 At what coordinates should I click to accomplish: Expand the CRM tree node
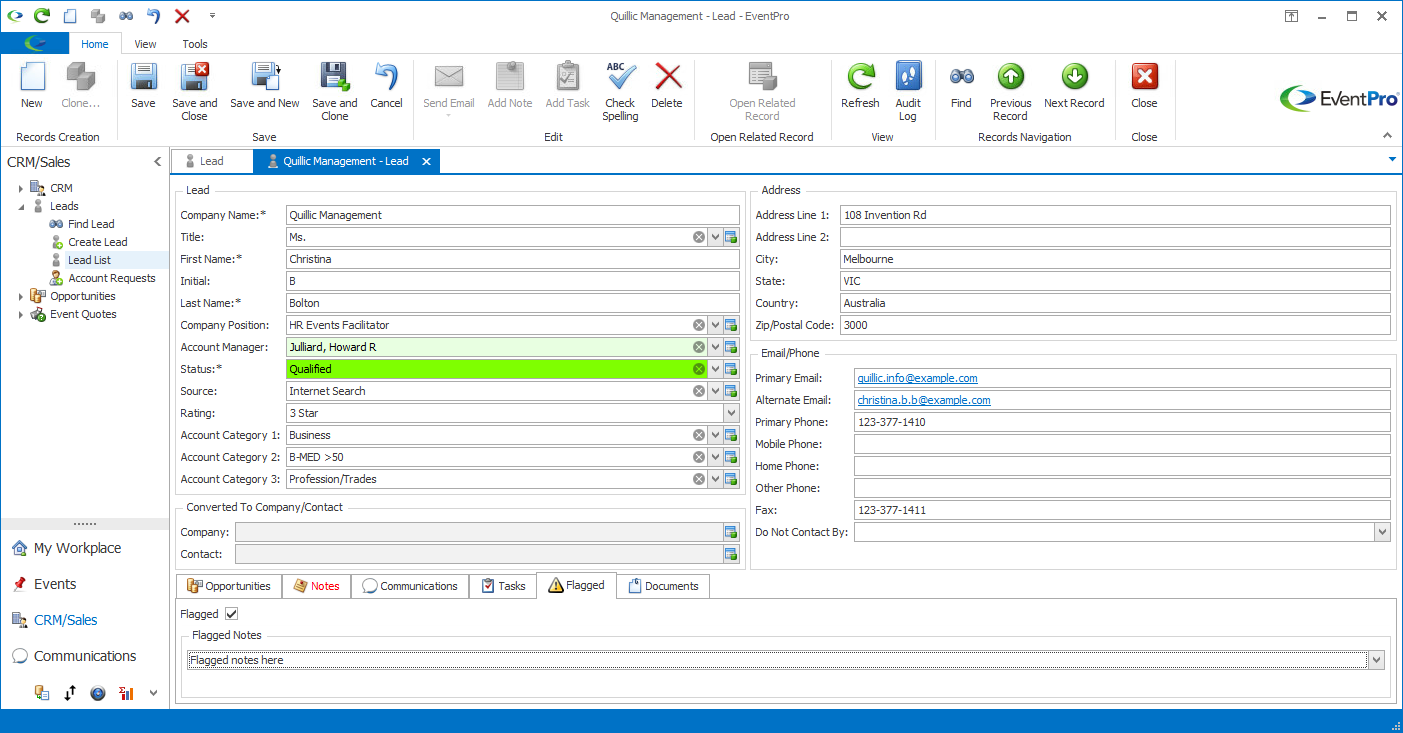tap(21, 188)
